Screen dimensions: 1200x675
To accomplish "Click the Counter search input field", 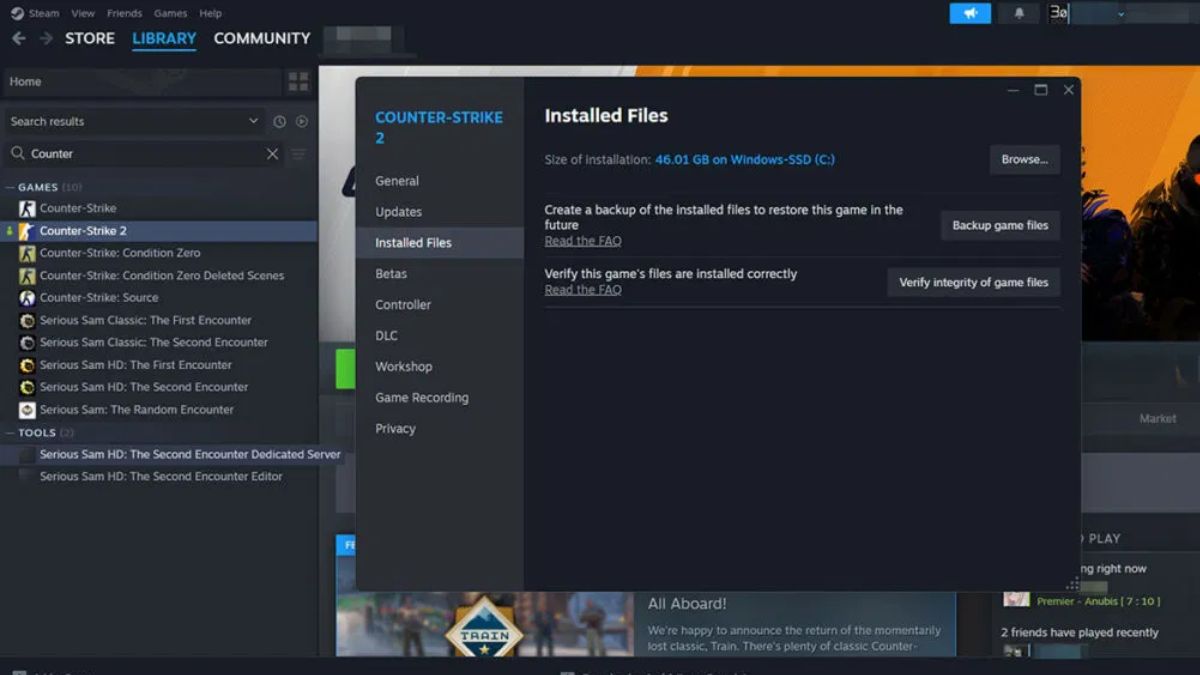I will coord(145,154).
